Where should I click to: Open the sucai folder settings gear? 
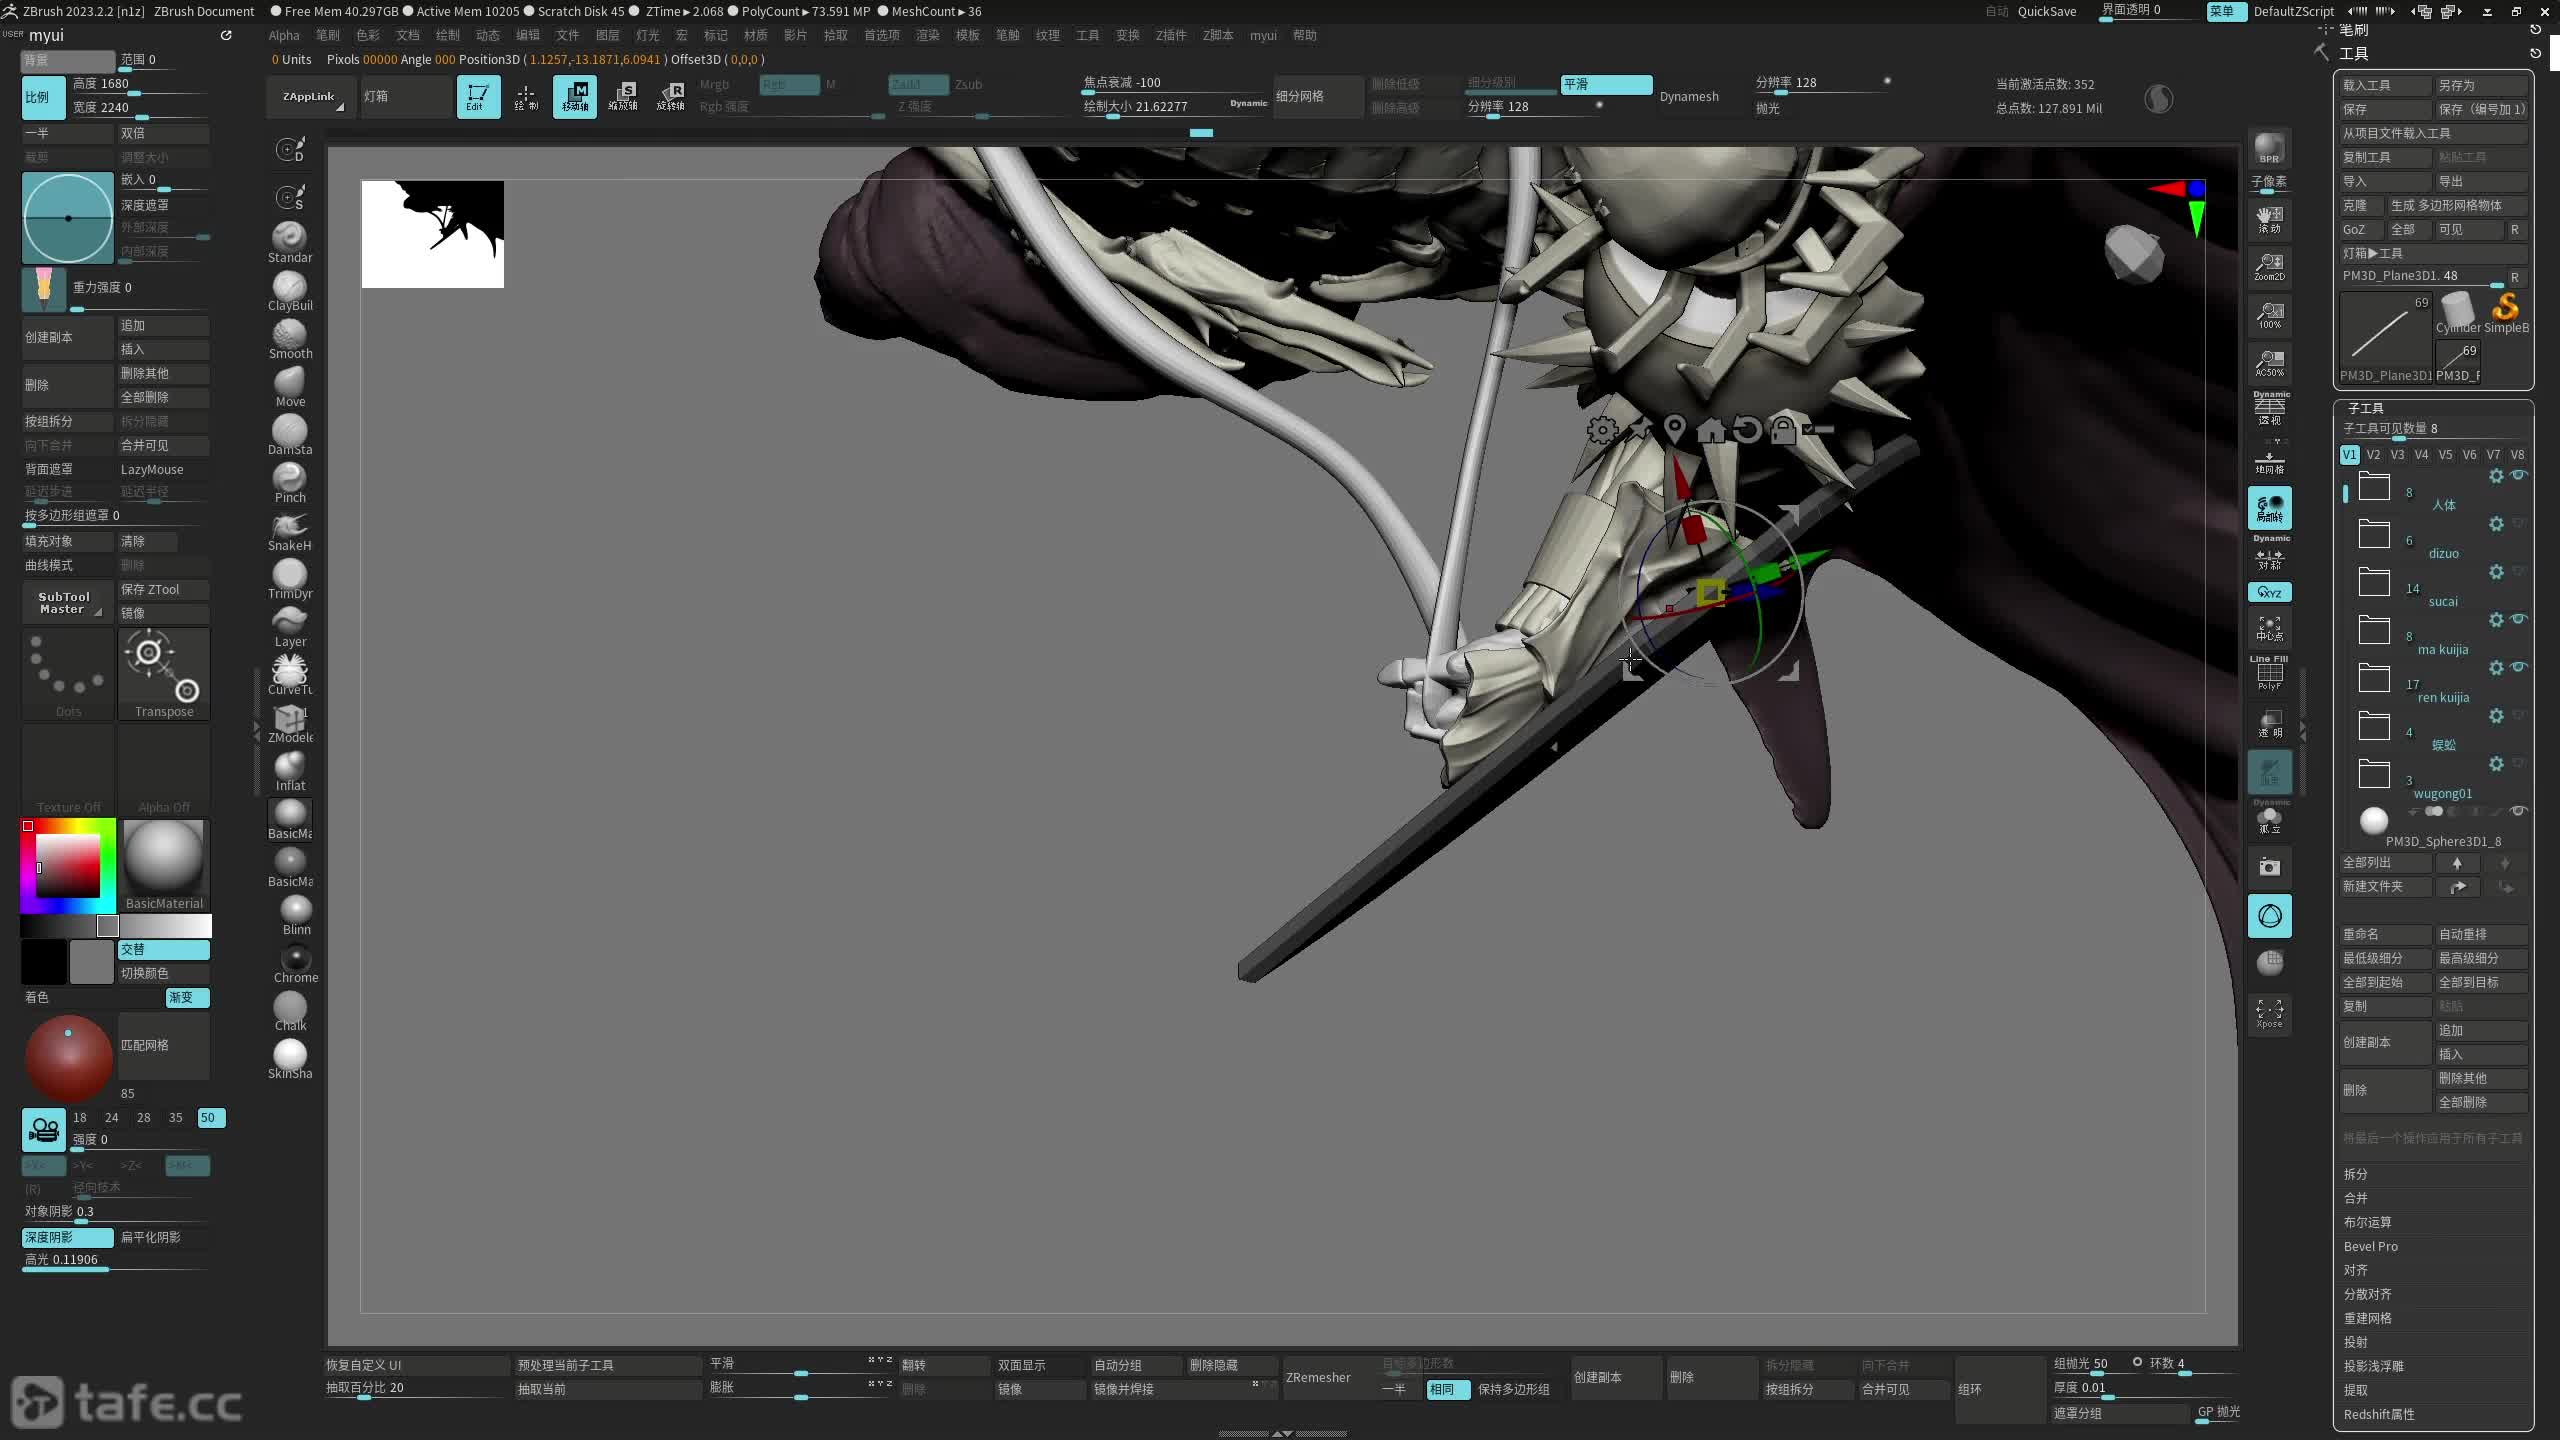click(2496, 572)
